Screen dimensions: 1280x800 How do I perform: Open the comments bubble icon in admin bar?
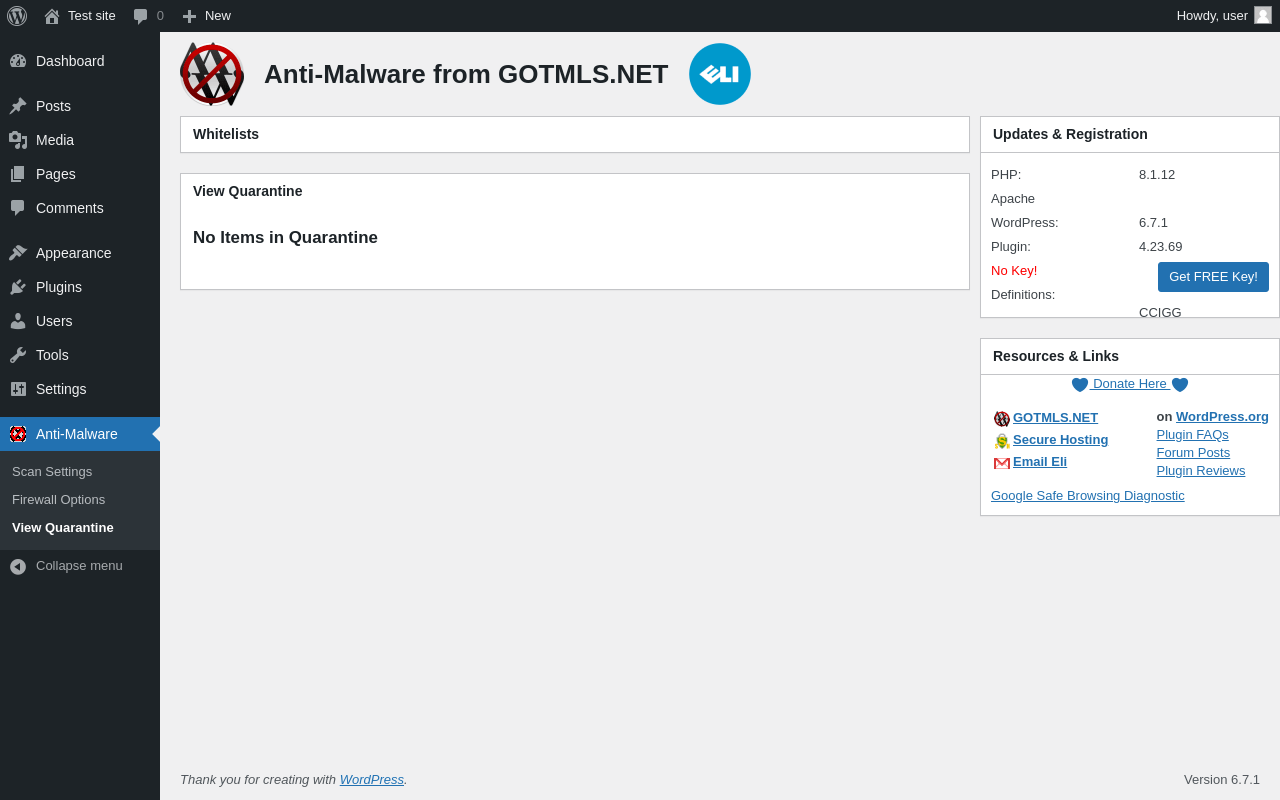141,16
